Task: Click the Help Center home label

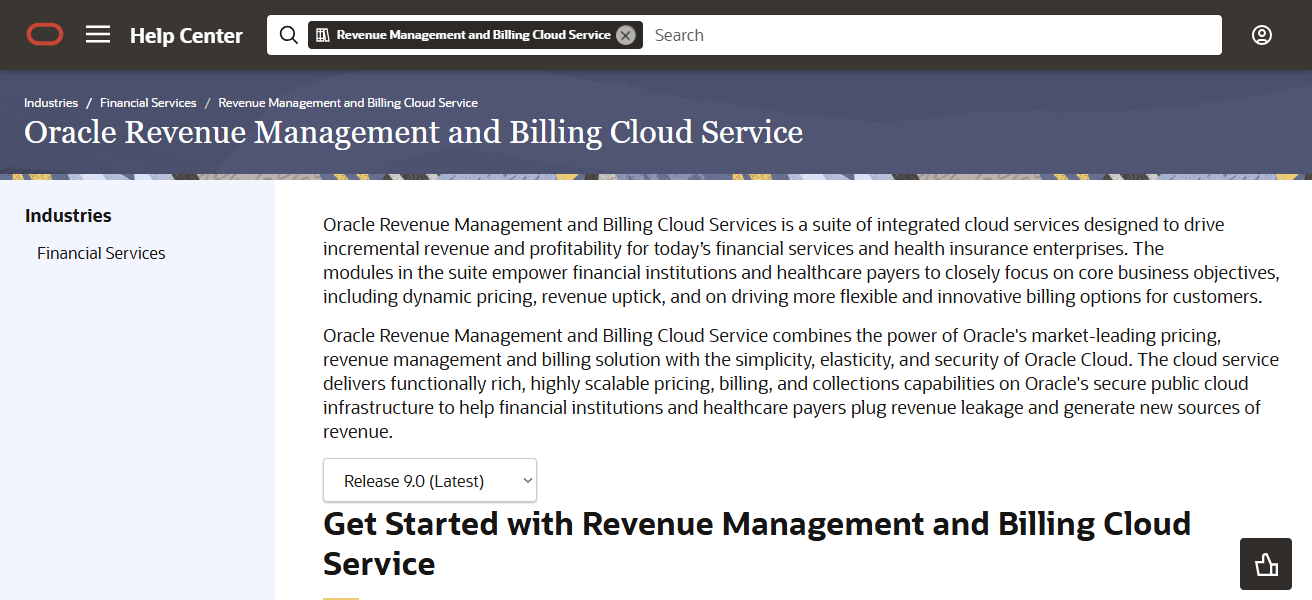Action: point(186,35)
